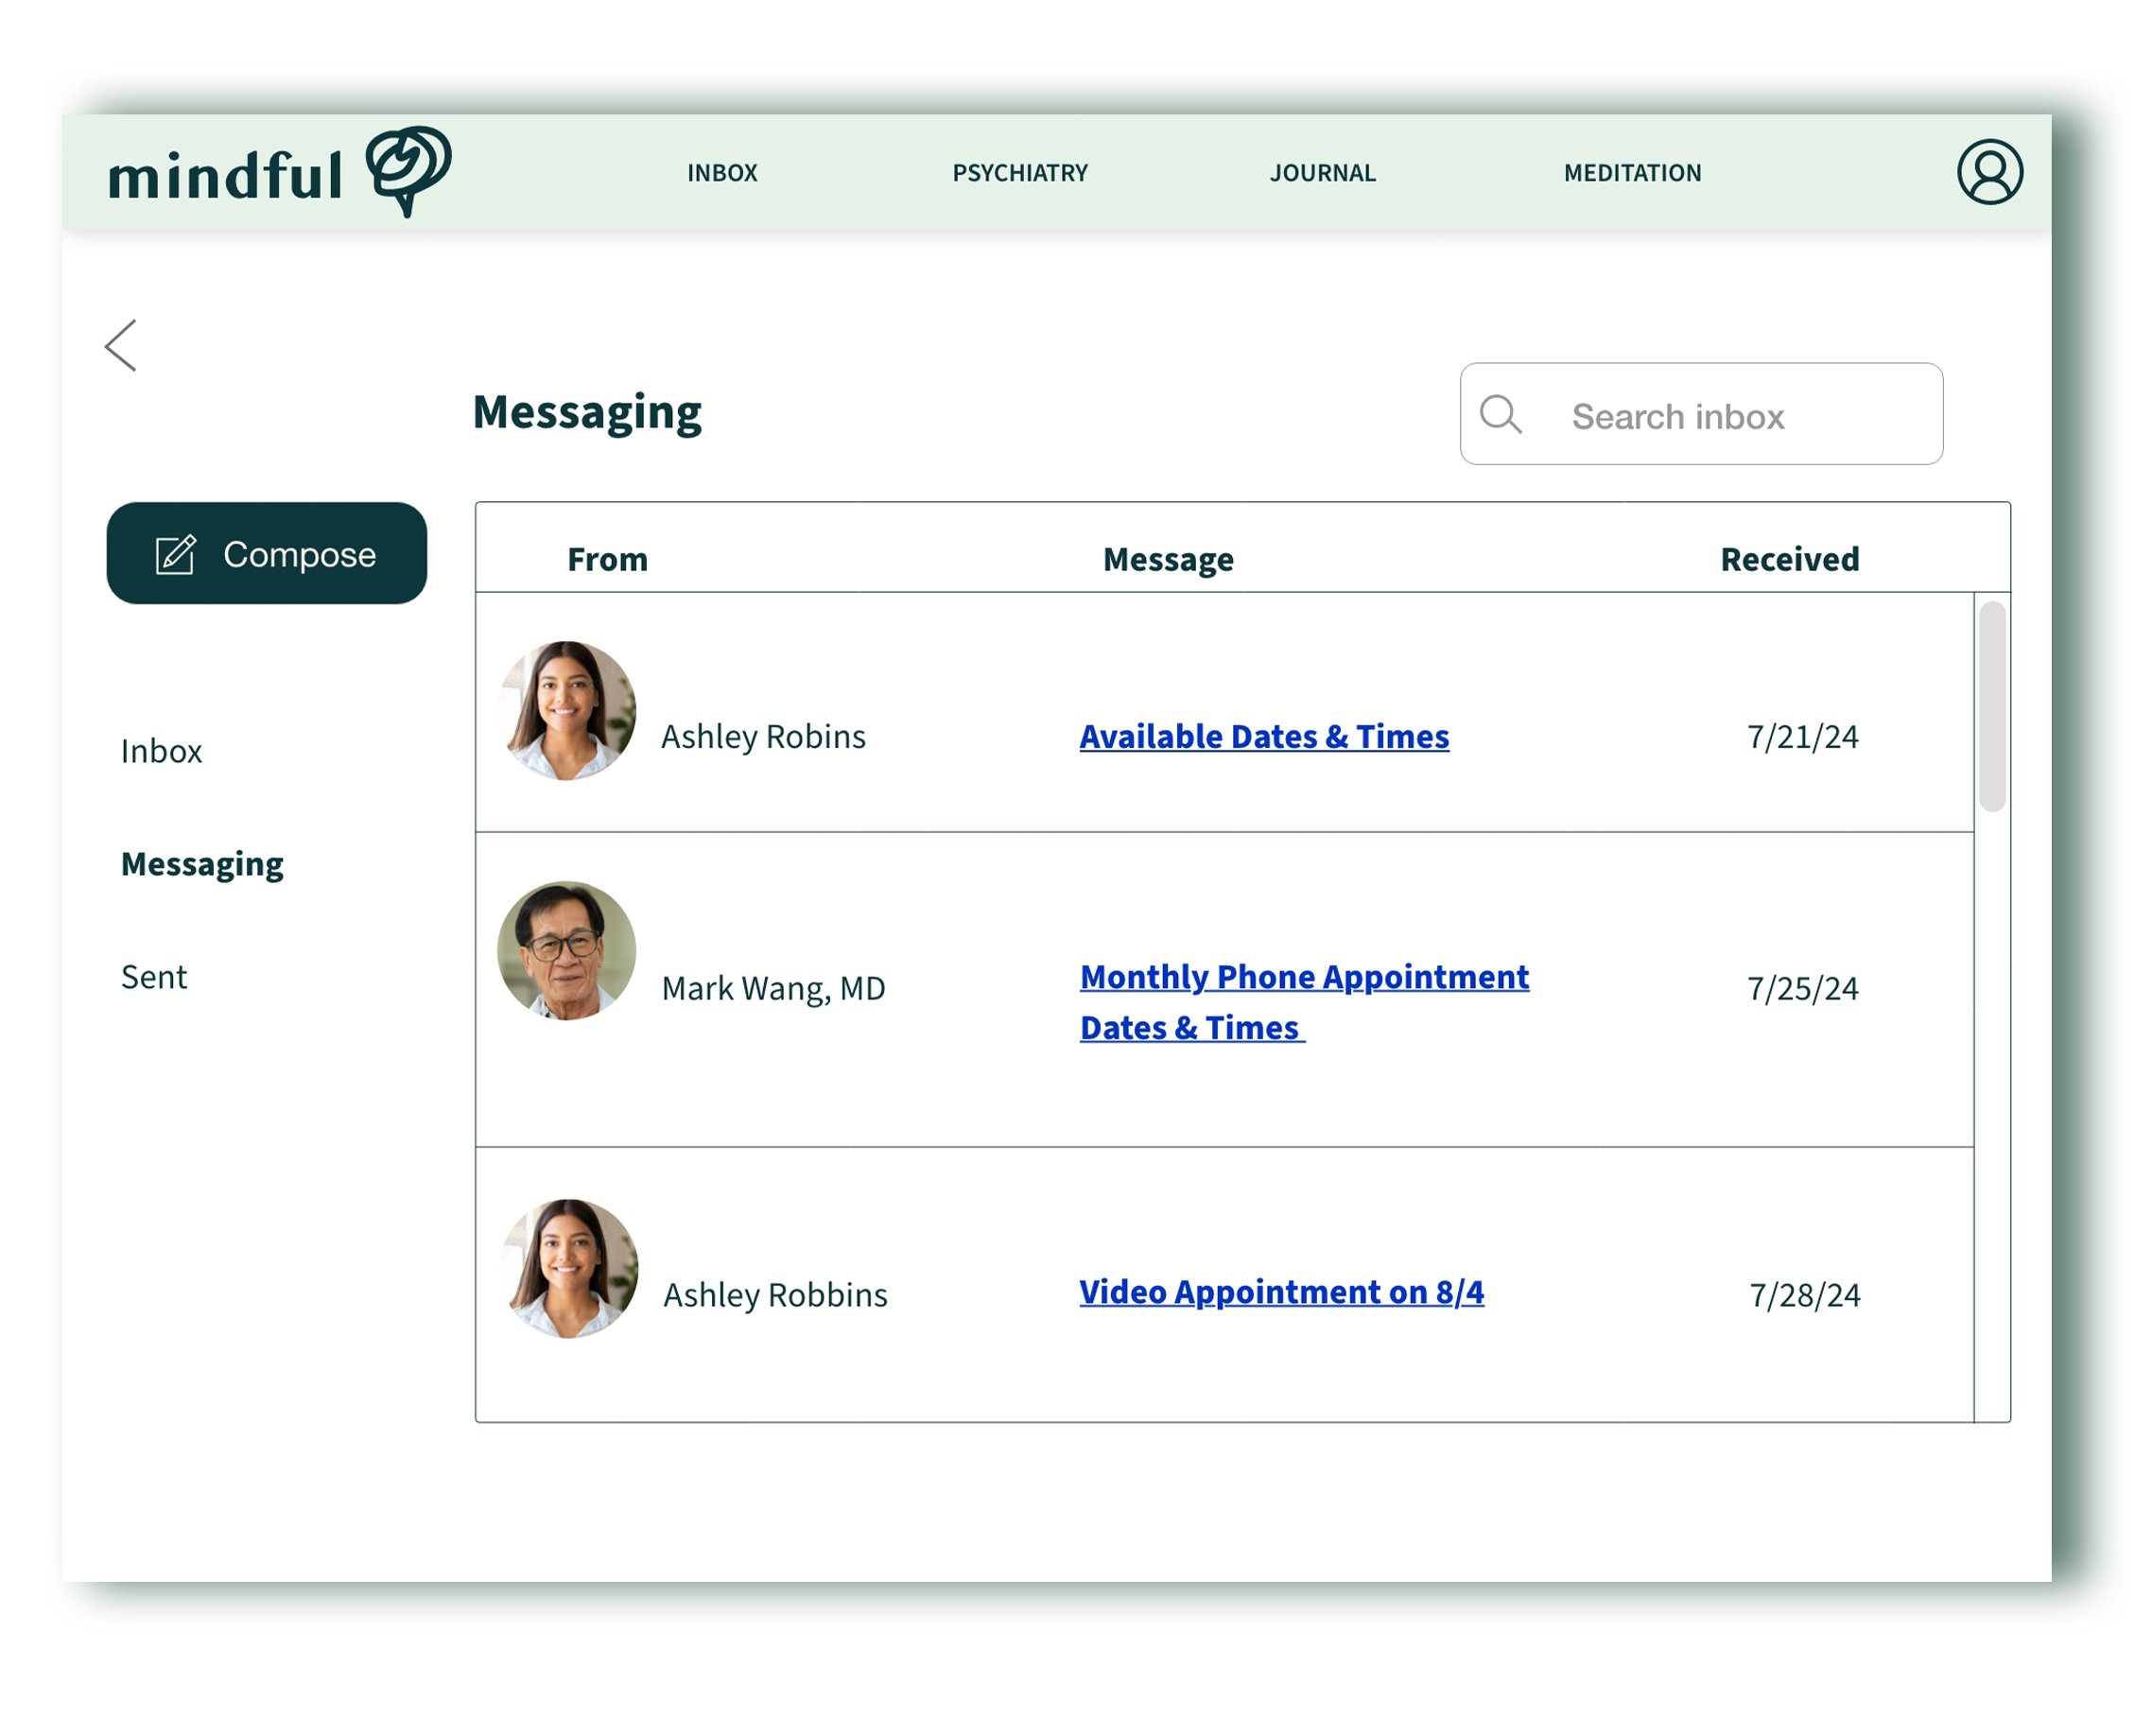Viewport: 2152px width, 1736px height.
Task: Select Sent in the left sidebar
Action: click(x=154, y=977)
